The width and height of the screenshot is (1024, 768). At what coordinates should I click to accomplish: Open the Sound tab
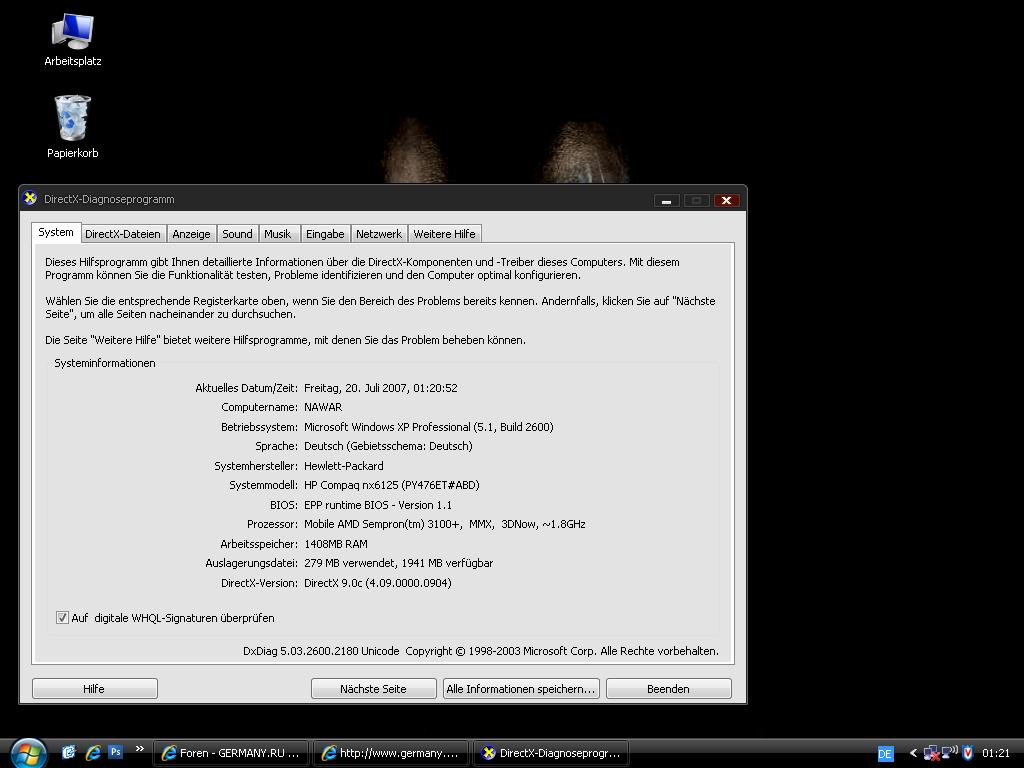(x=237, y=234)
